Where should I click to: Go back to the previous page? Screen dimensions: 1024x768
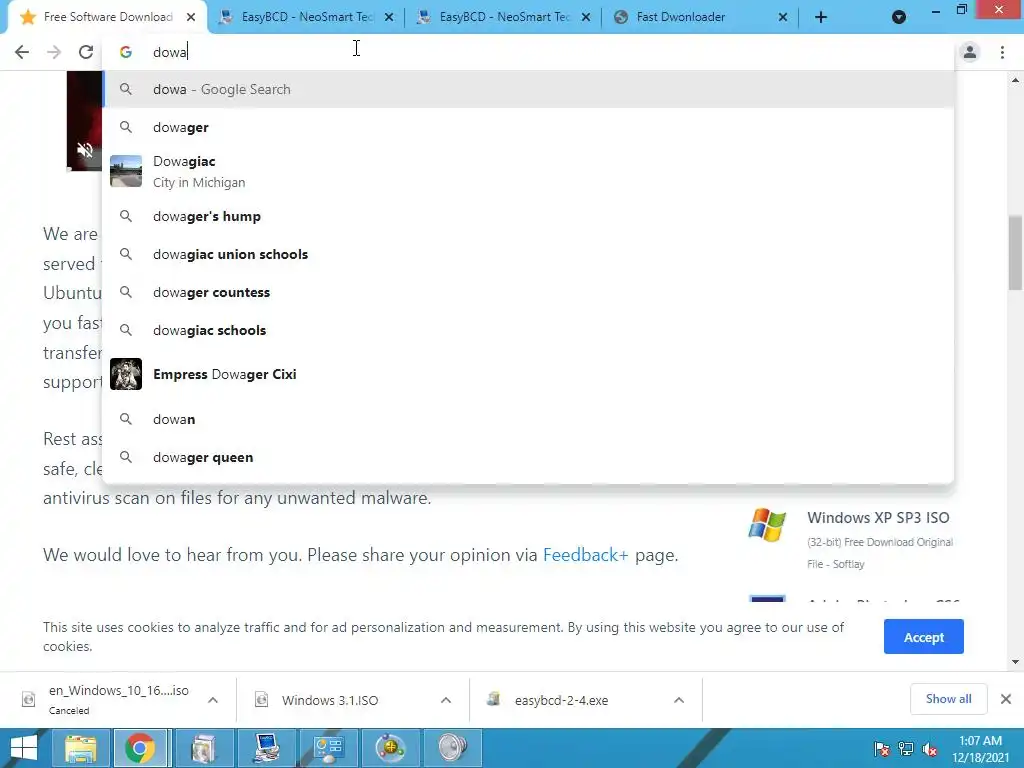pos(22,52)
